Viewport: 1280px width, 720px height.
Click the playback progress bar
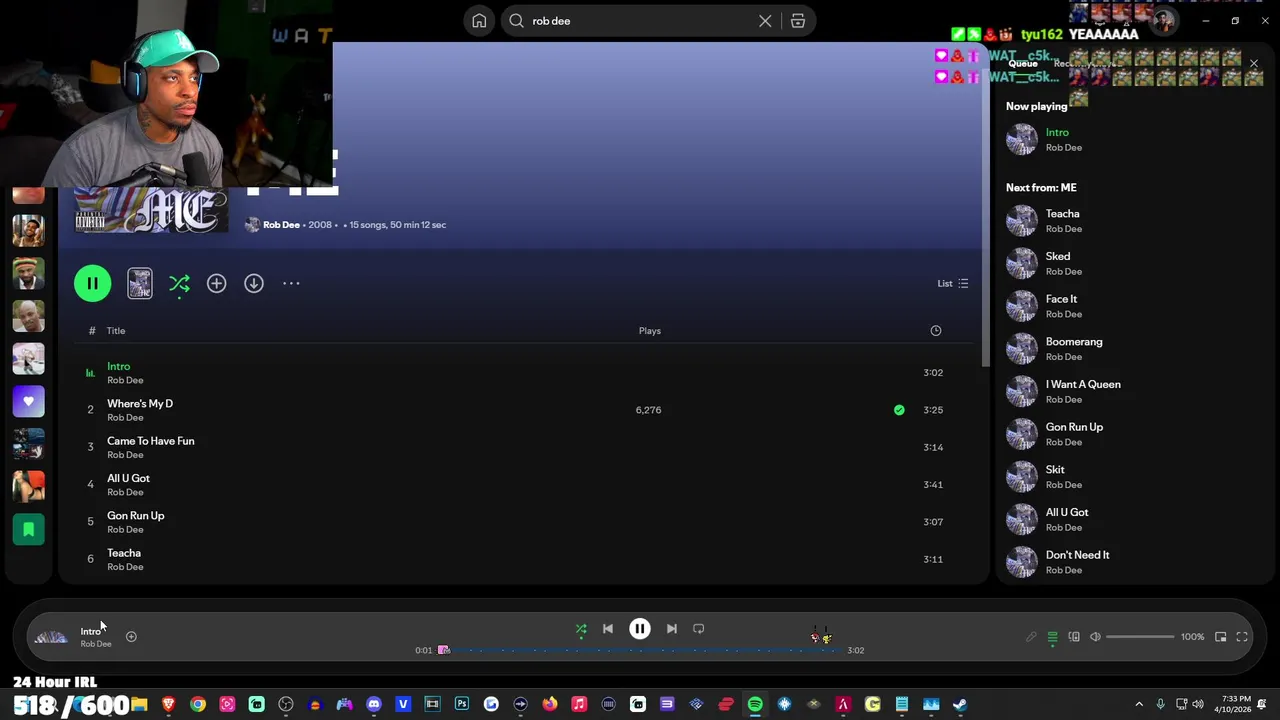coord(640,650)
